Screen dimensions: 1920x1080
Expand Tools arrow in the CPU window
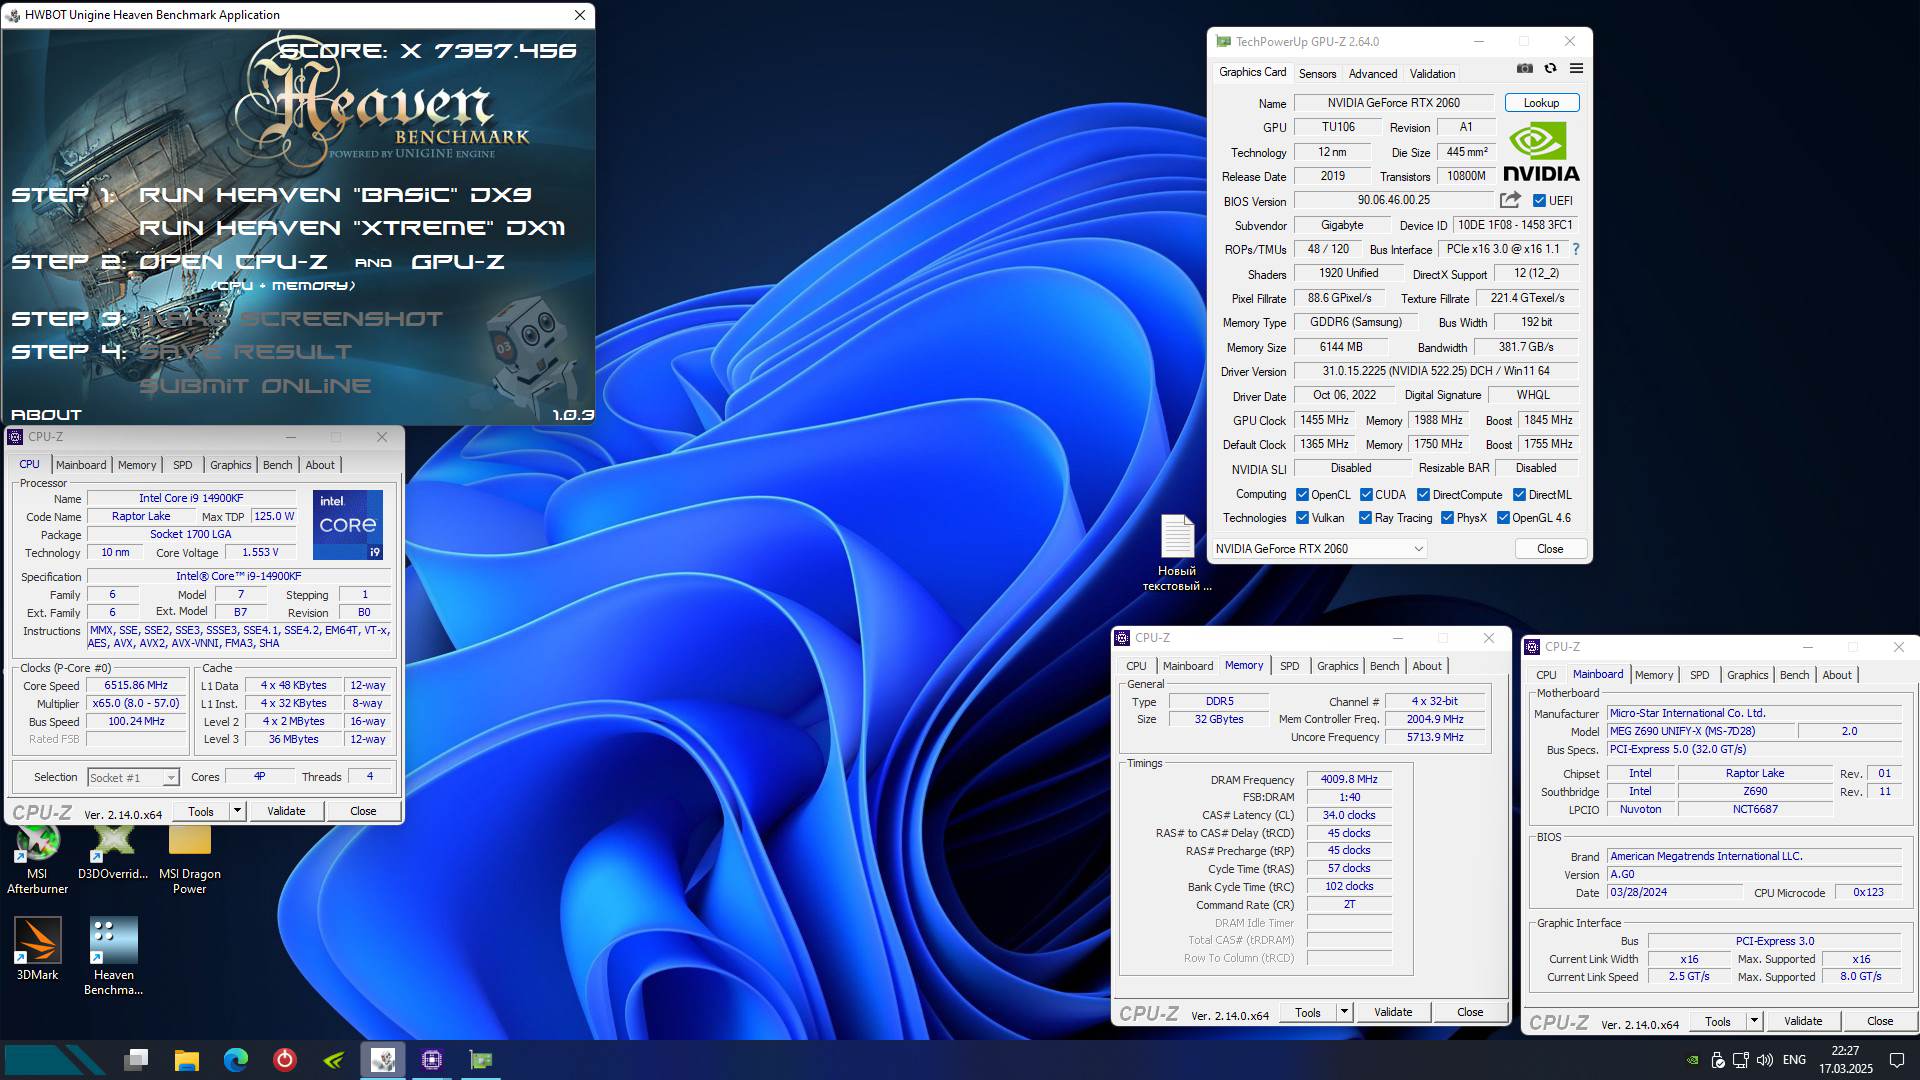pos(237,811)
